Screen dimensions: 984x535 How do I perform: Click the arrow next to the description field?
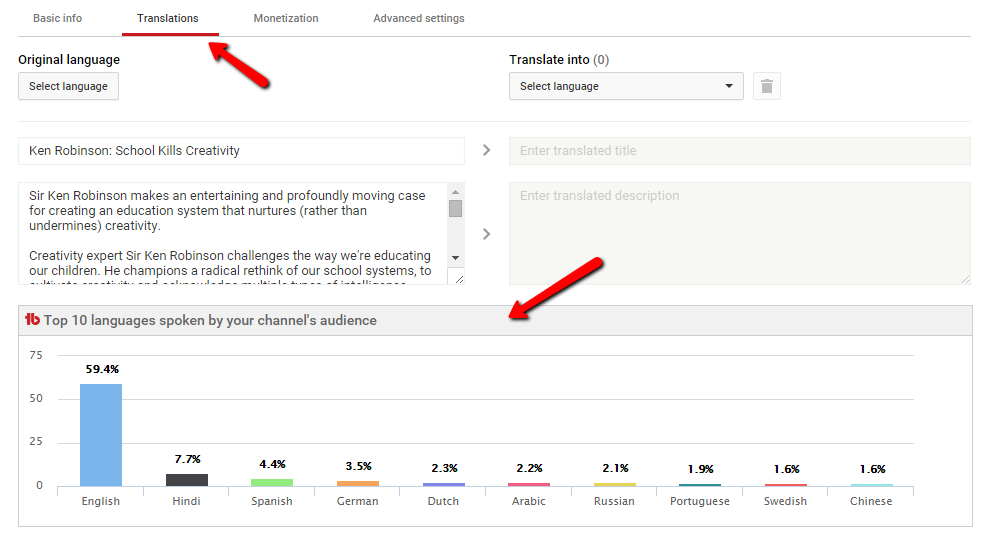point(487,234)
